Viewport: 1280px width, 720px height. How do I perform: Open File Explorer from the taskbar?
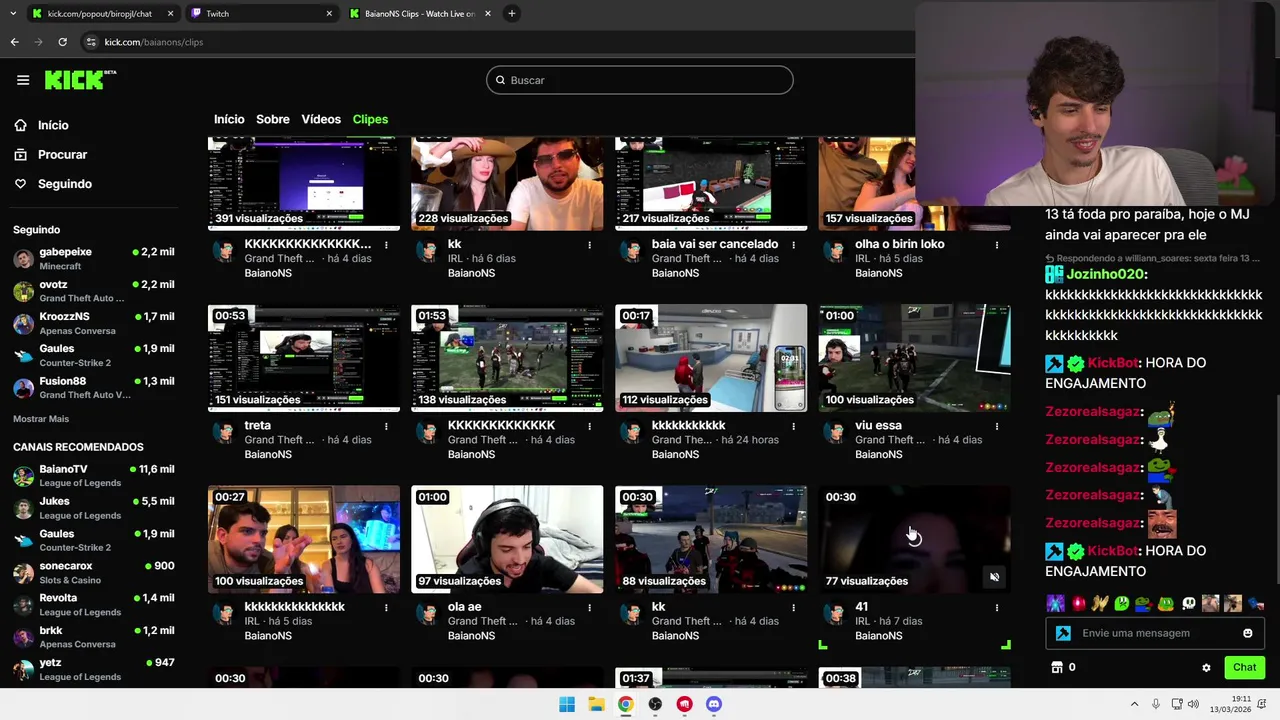coord(596,704)
